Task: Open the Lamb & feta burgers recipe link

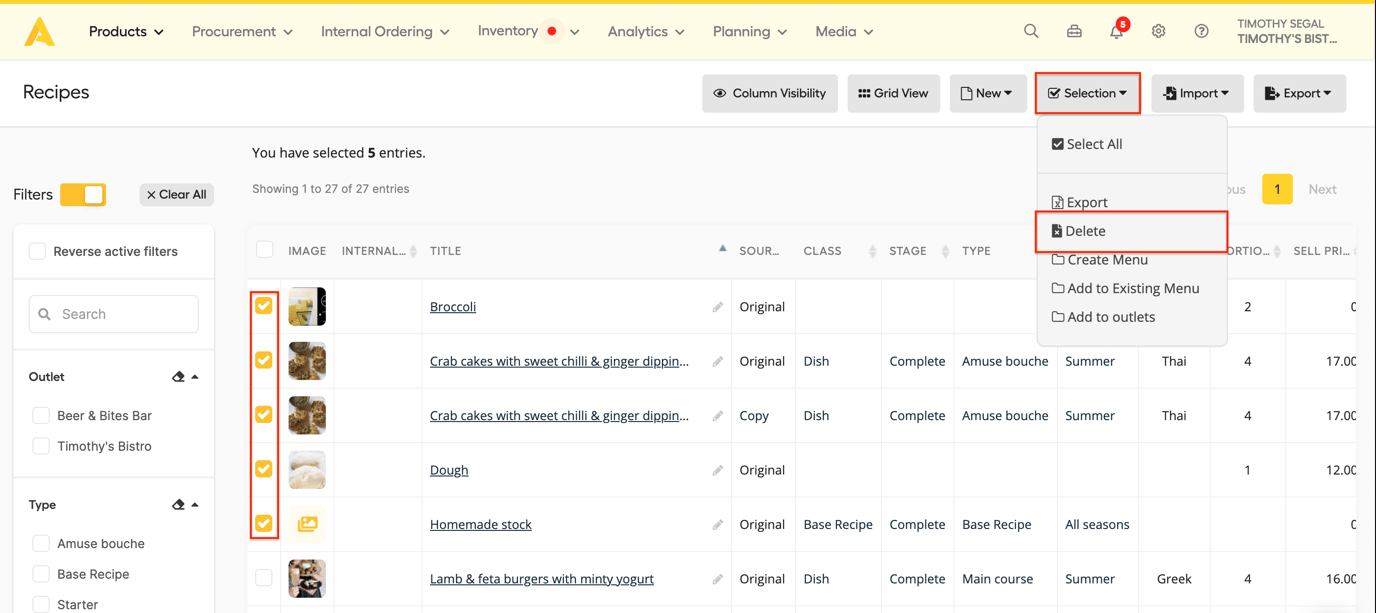Action: click(x=541, y=579)
